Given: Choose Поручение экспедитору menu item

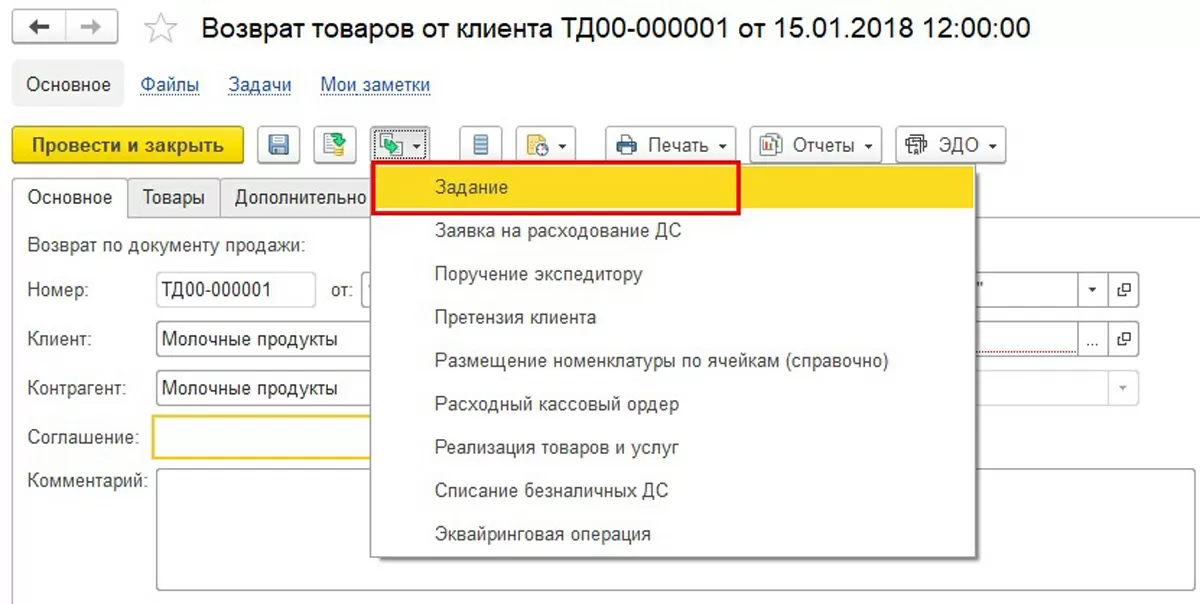Looking at the screenshot, I should tap(673, 274).
